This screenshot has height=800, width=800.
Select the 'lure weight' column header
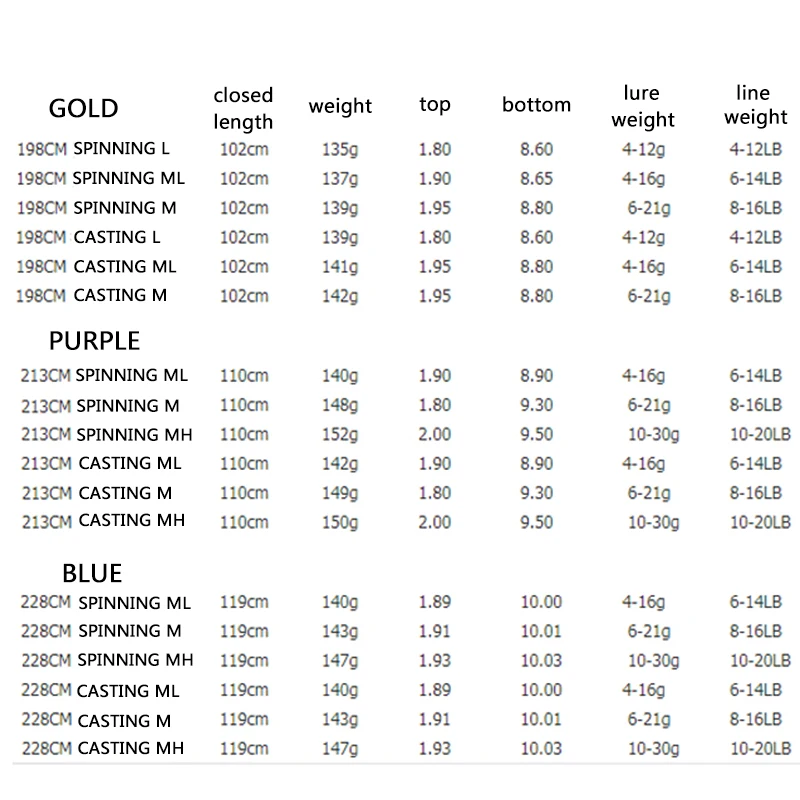pos(643,106)
